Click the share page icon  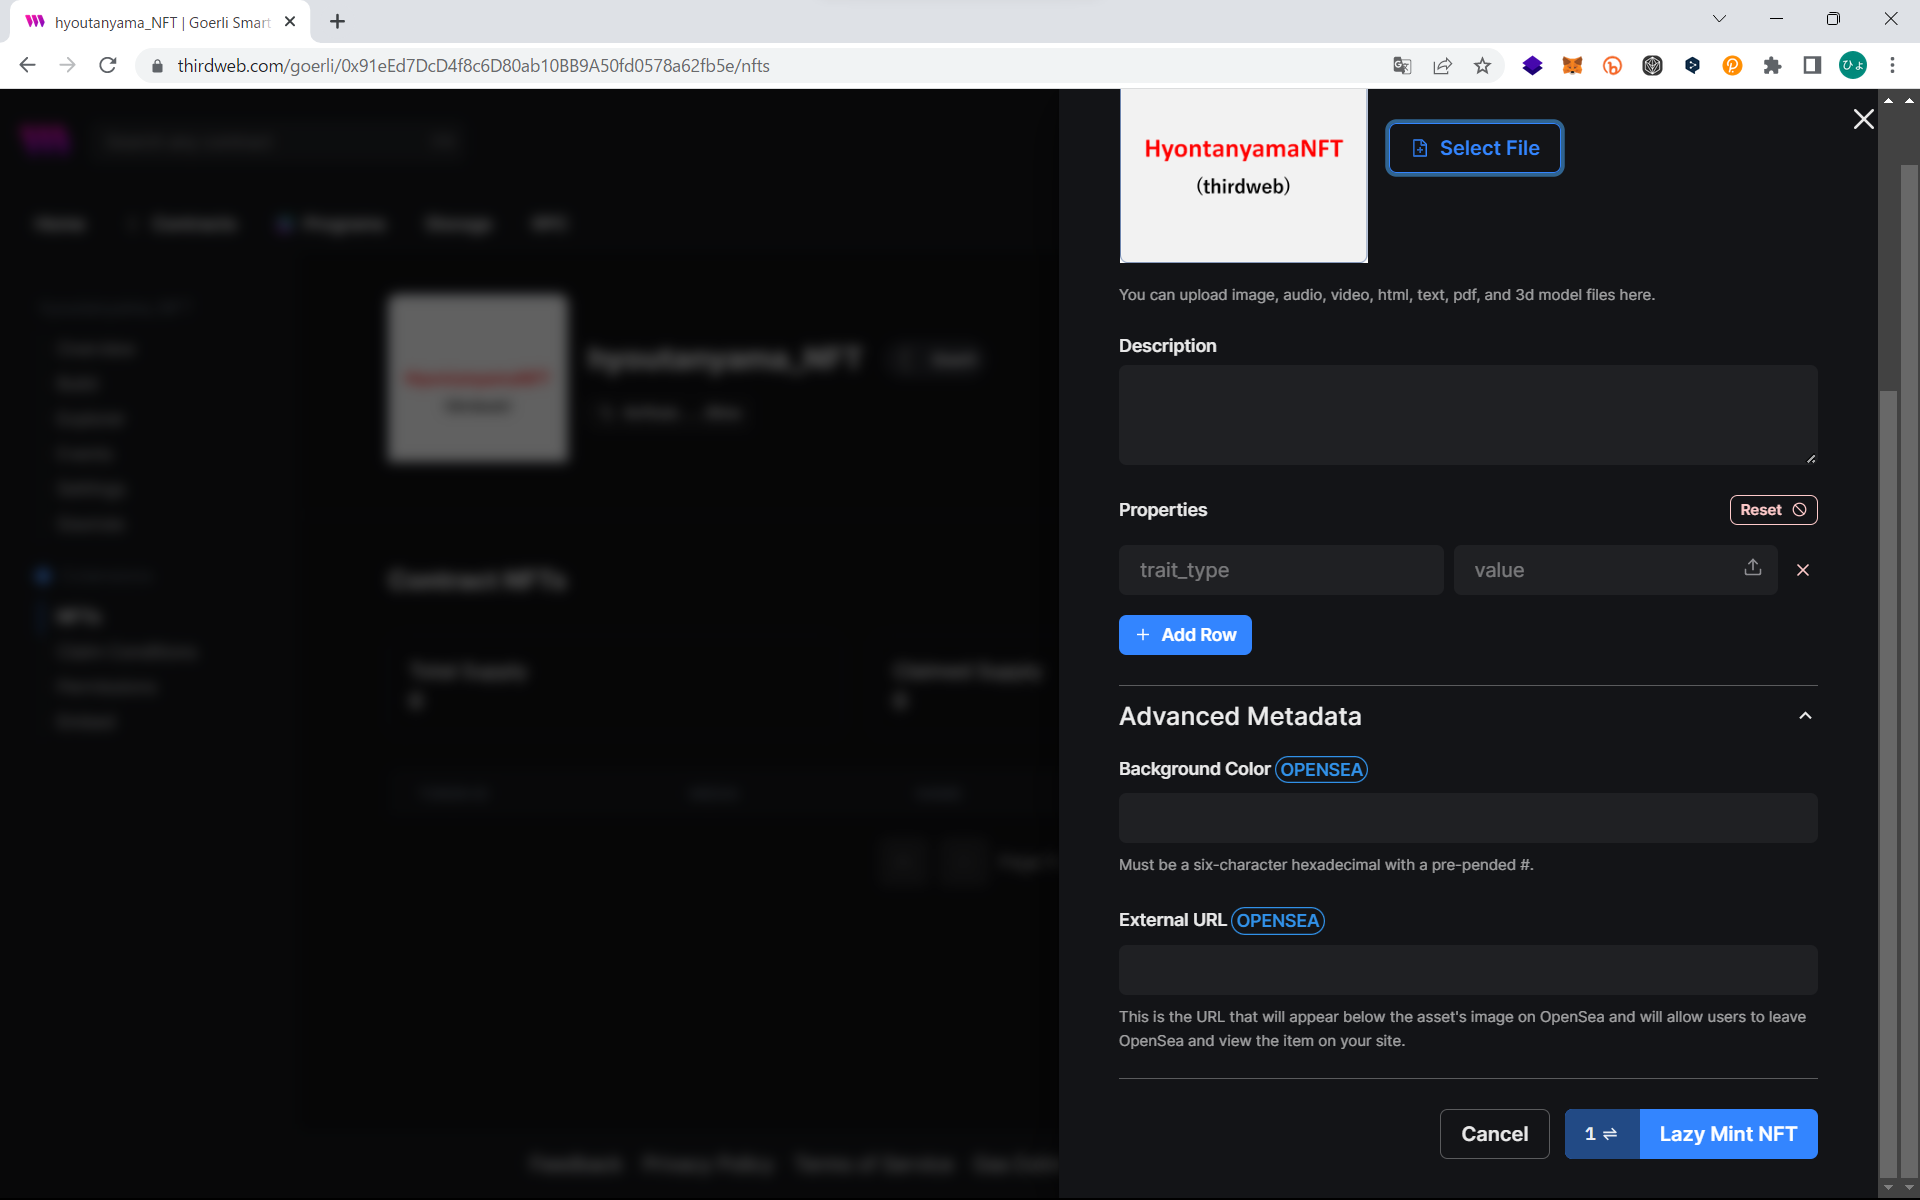pos(1442,66)
